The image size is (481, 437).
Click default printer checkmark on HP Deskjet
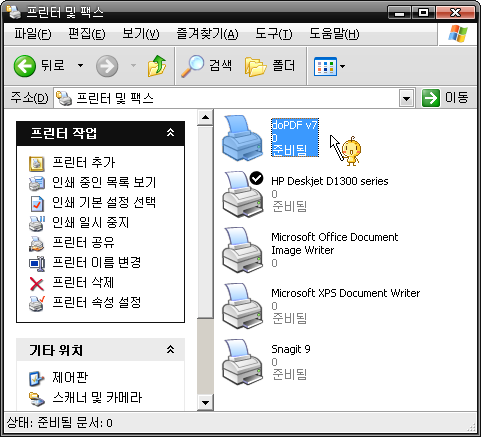point(256,178)
